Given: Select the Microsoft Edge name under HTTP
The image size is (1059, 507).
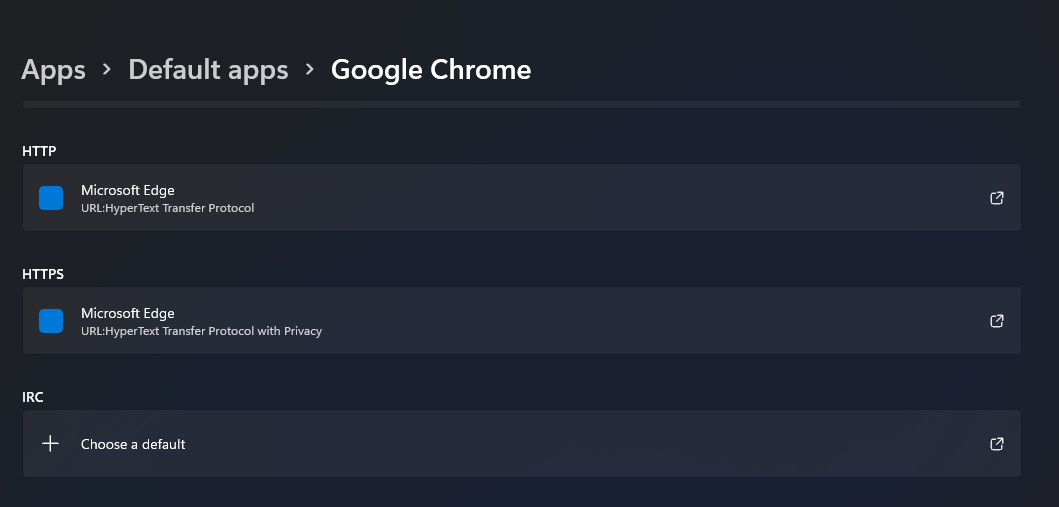Looking at the screenshot, I should 128,190.
